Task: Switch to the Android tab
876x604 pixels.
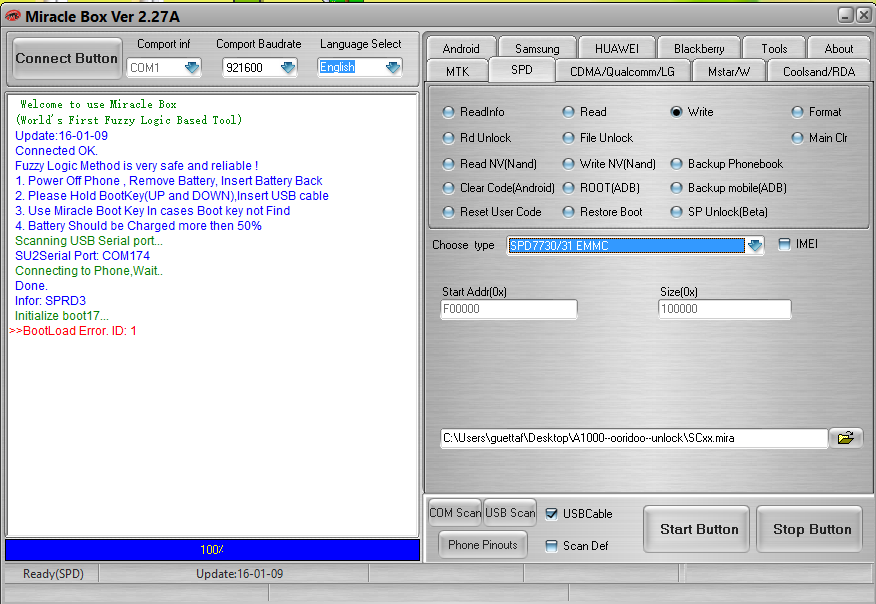Action: click(461, 49)
